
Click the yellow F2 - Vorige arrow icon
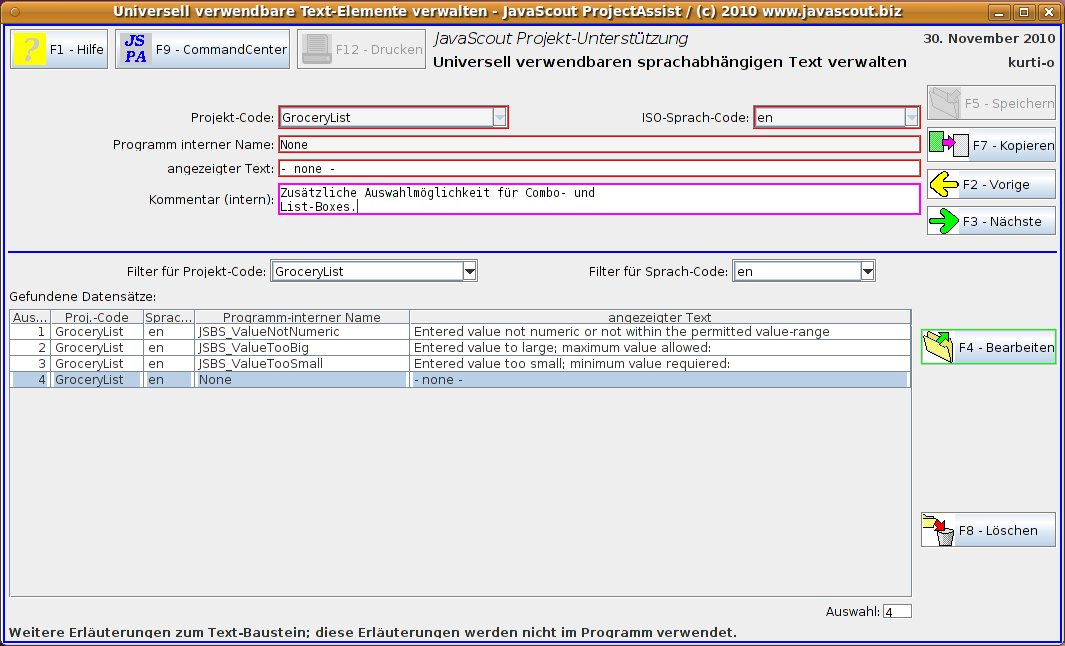click(x=944, y=183)
